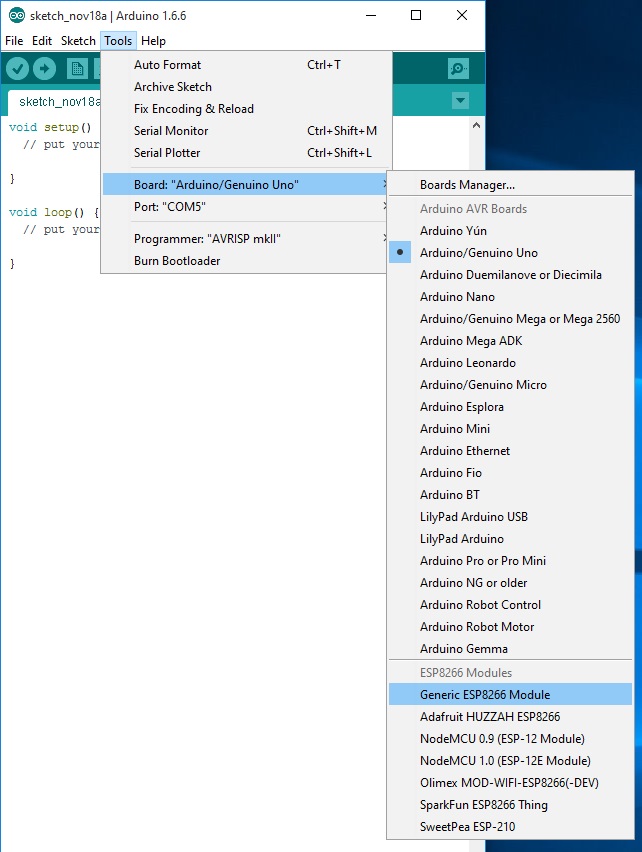Select the checked Arduino/Genuino Uno board
Viewport: 642px width, 852px height.
tap(511, 253)
